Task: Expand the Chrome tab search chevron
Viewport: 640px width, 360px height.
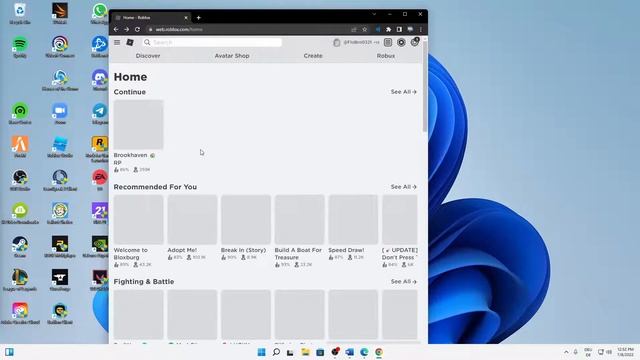Action: 374,14
